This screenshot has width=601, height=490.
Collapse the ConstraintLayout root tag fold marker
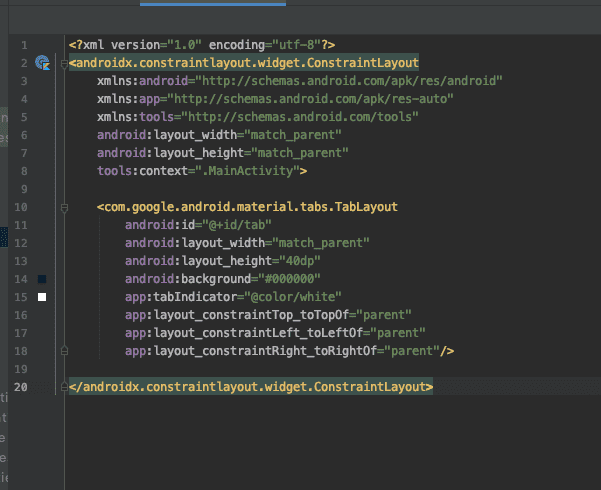63,62
